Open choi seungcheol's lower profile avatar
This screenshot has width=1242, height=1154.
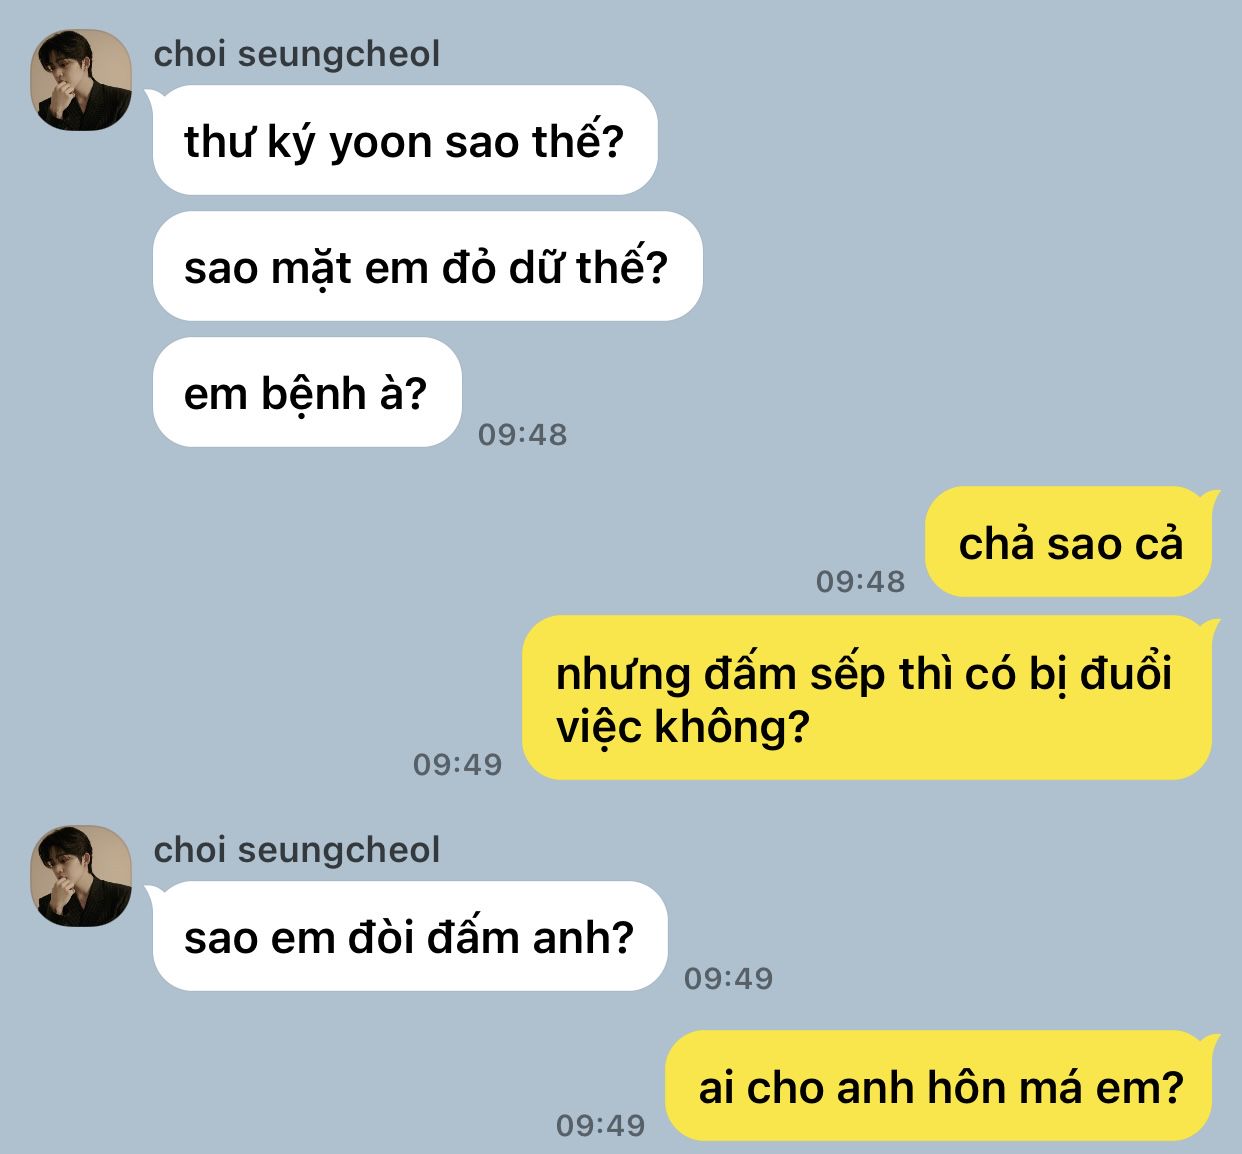tap(82, 876)
